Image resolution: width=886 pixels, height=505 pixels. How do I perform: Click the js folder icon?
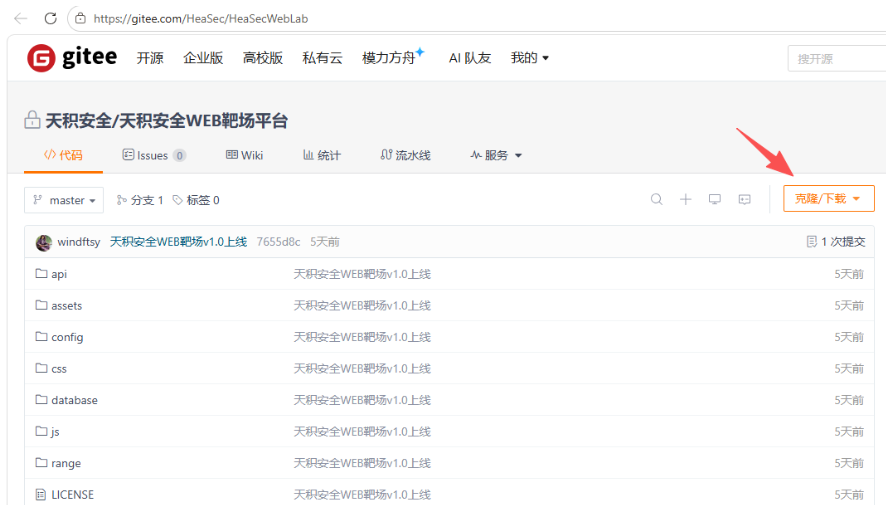pyautogui.click(x=41, y=431)
